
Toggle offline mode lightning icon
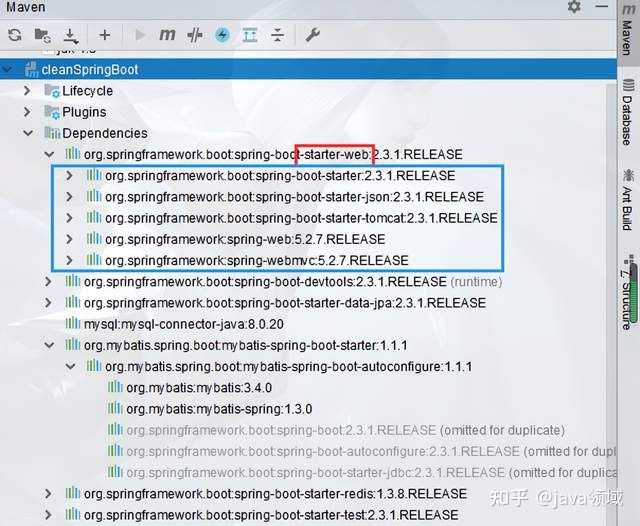coord(222,35)
